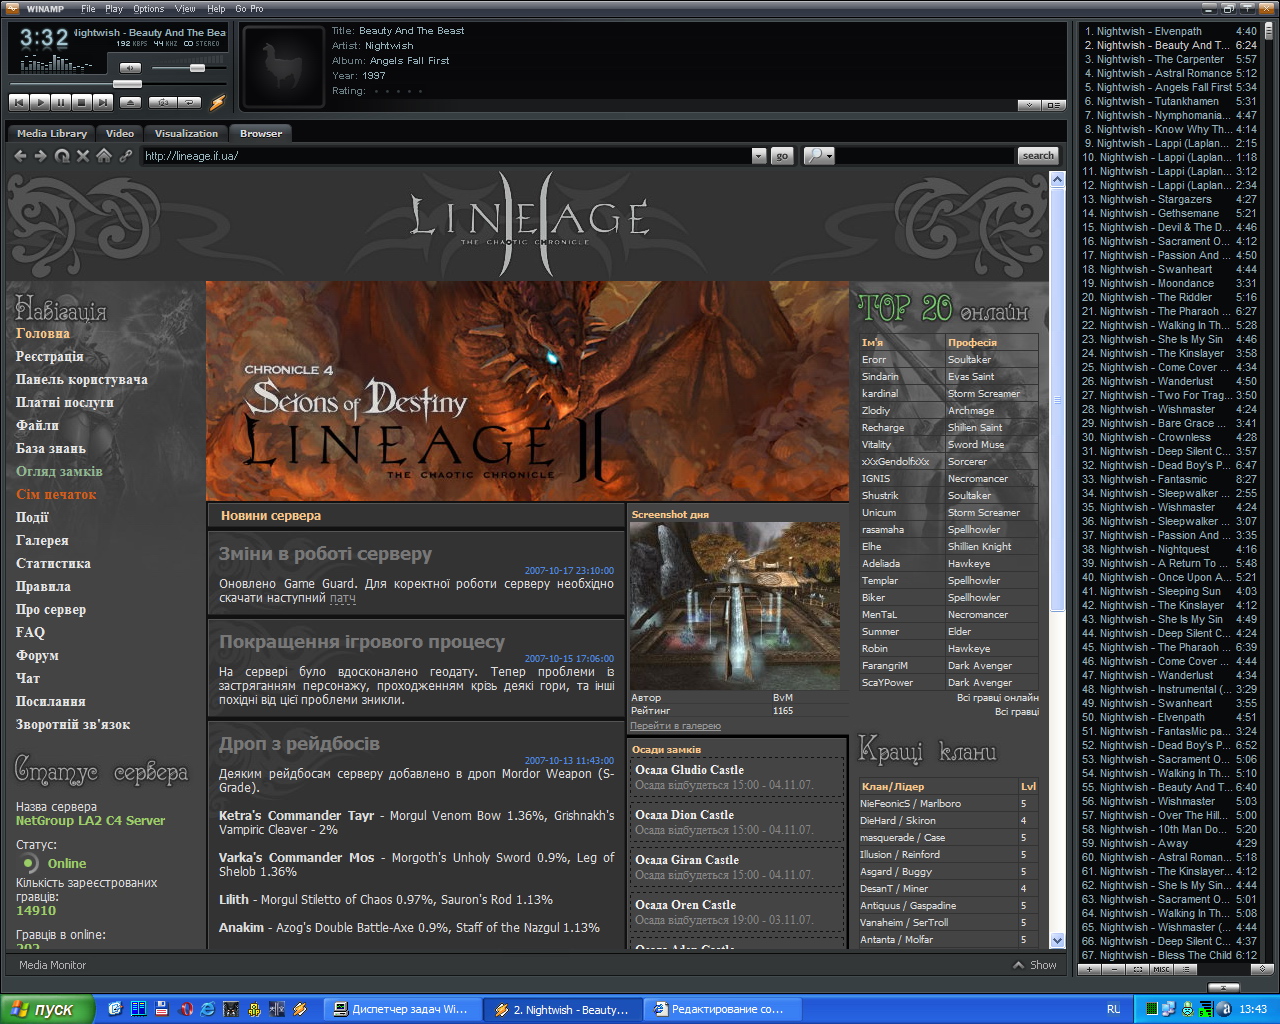Open the Windows пуск start button

[47, 1009]
